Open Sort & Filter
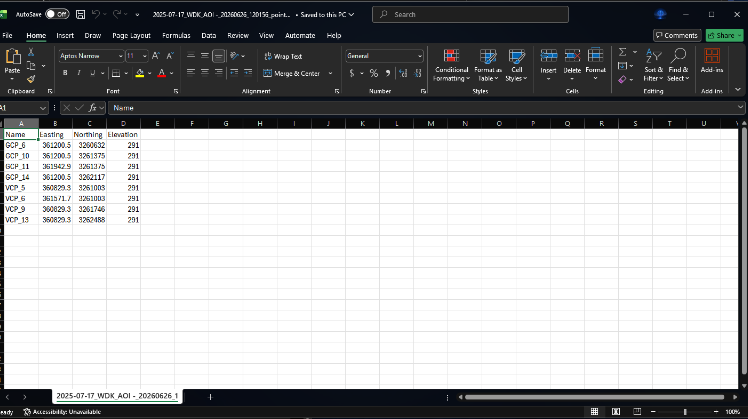Image resolution: width=748 pixels, height=419 pixels. click(653, 65)
